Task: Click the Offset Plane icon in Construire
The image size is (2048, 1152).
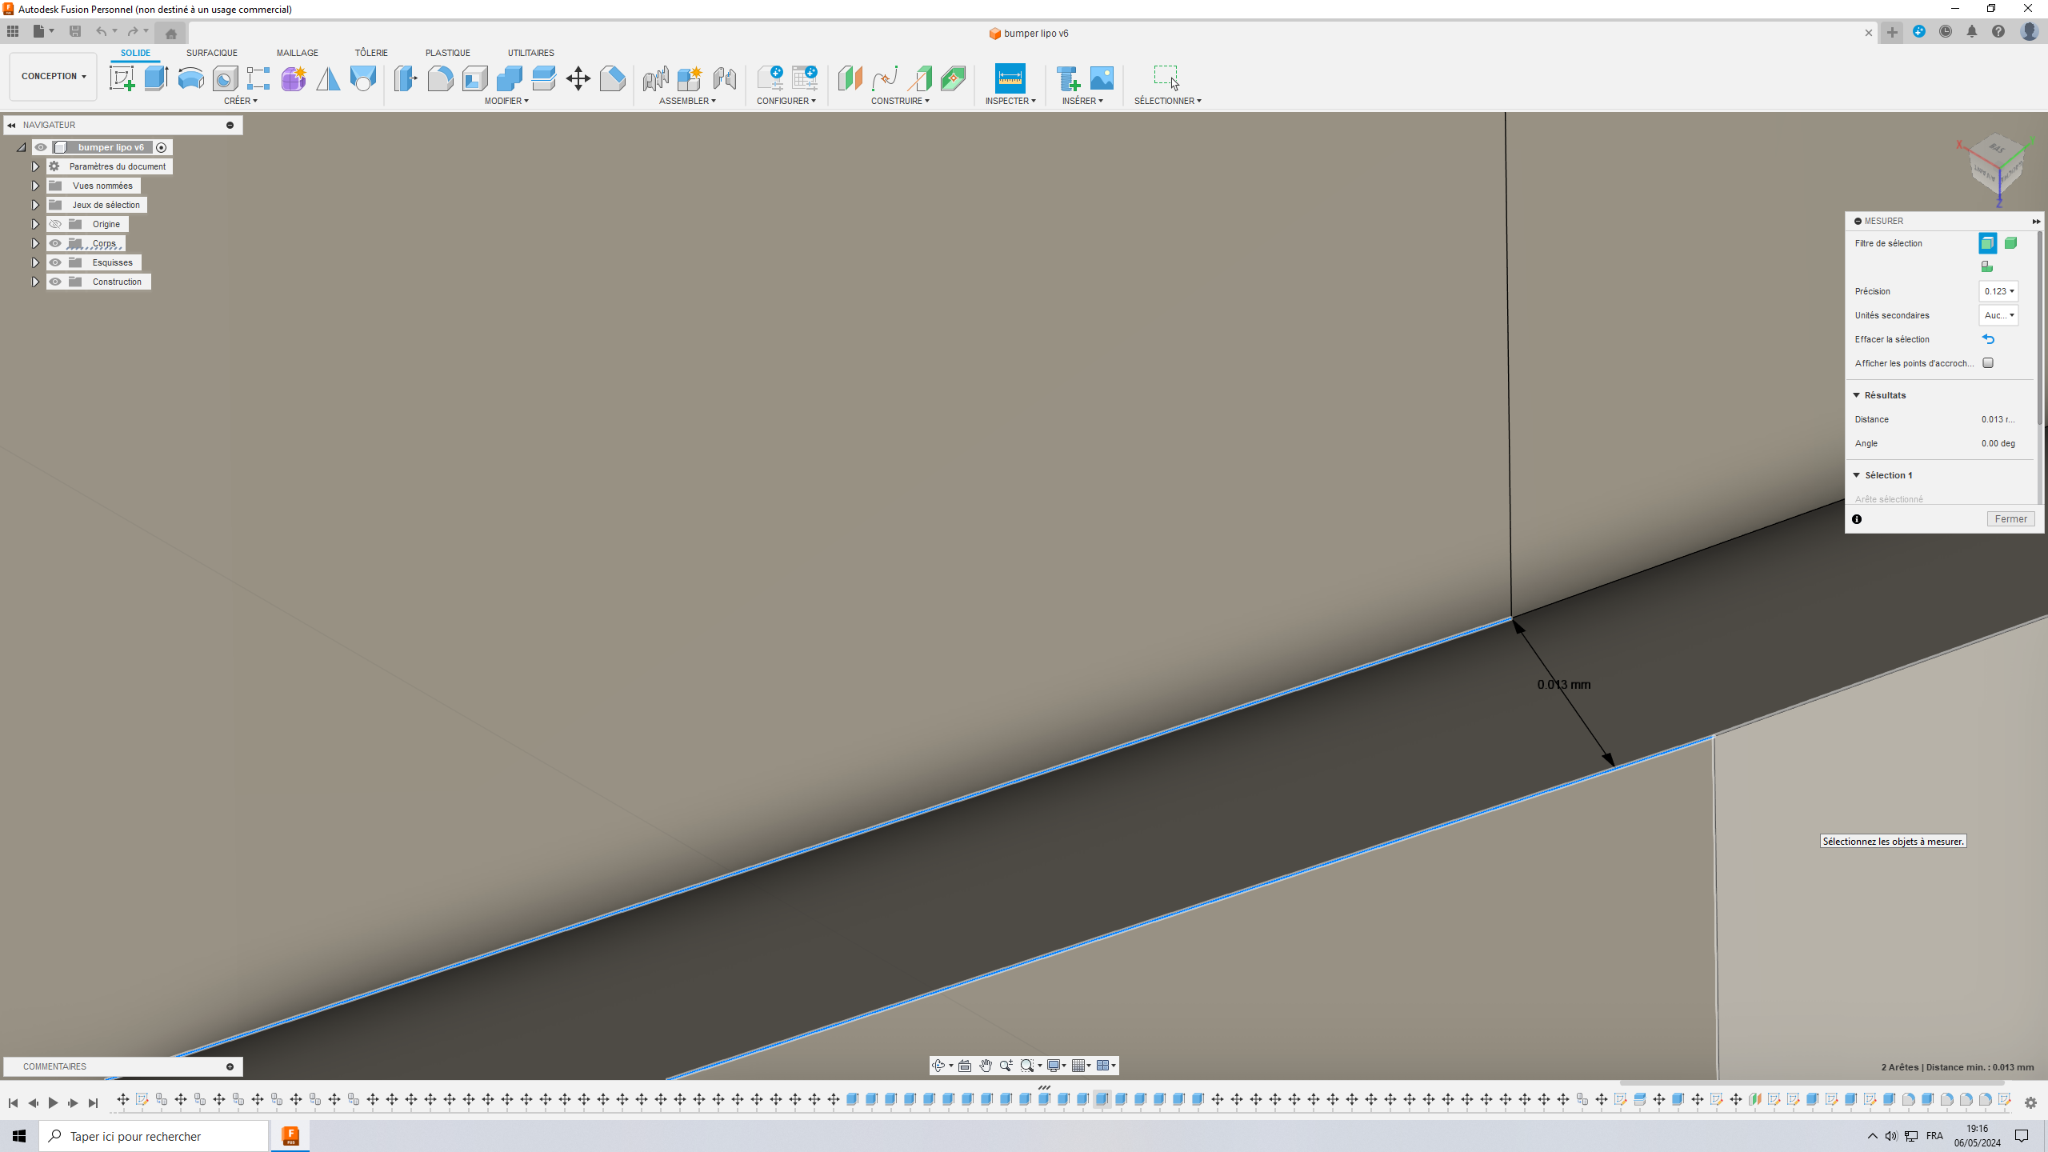Action: tap(850, 78)
